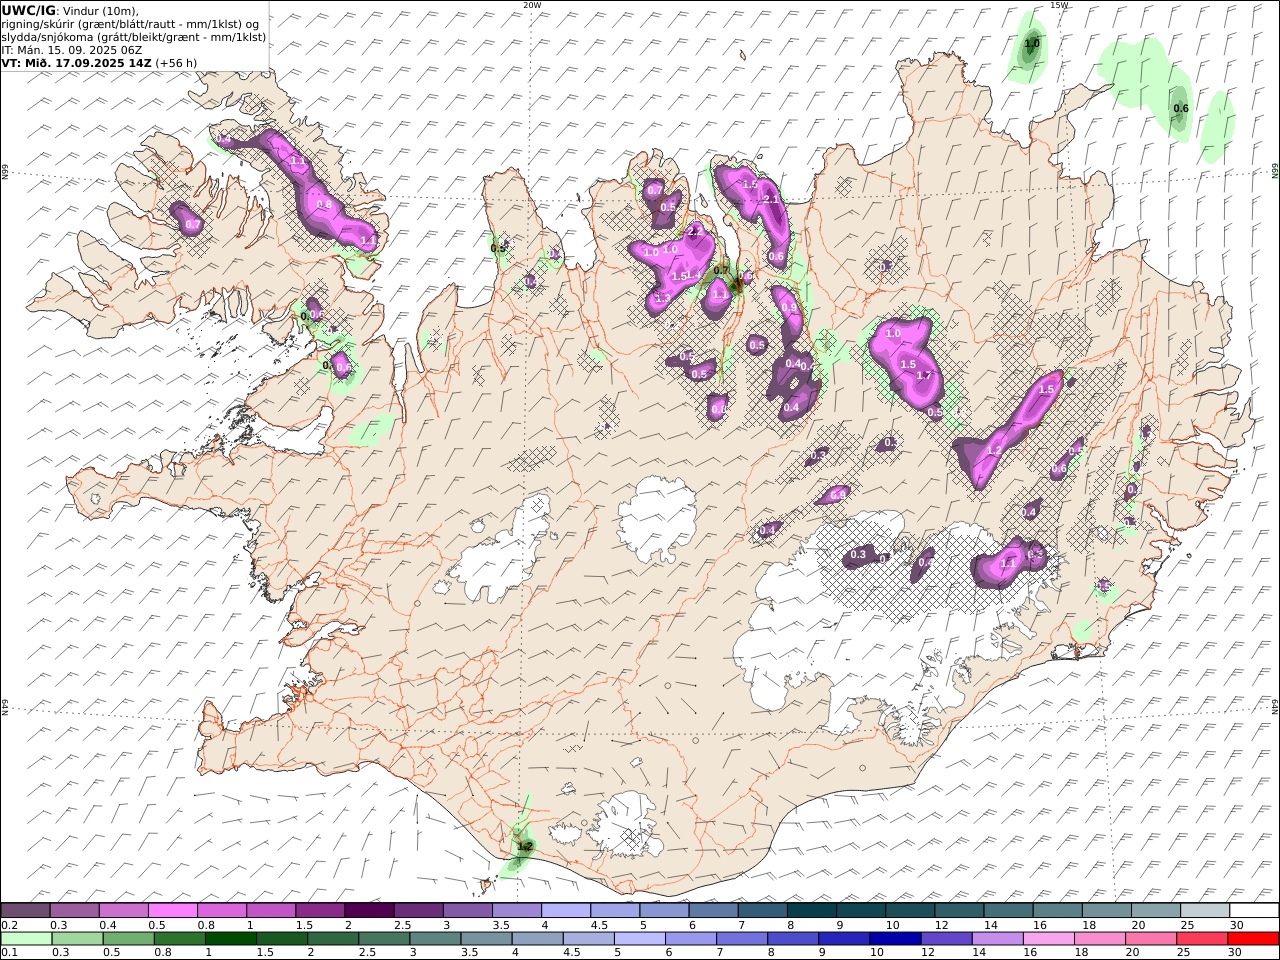Select the magenta snow swatch labeled 1
The height and width of the screenshot is (960, 1280).
[x=270, y=910]
